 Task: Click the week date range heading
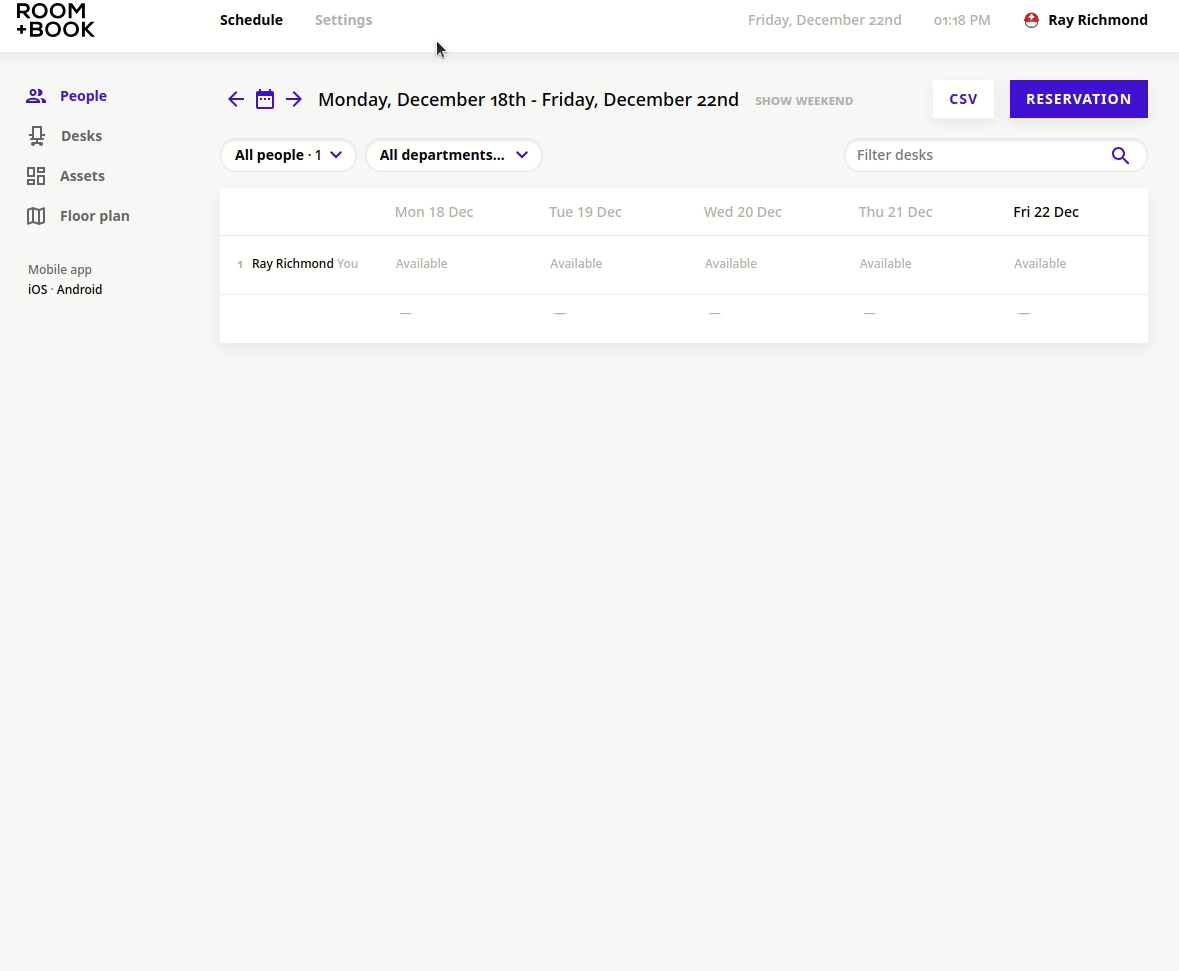point(529,100)
